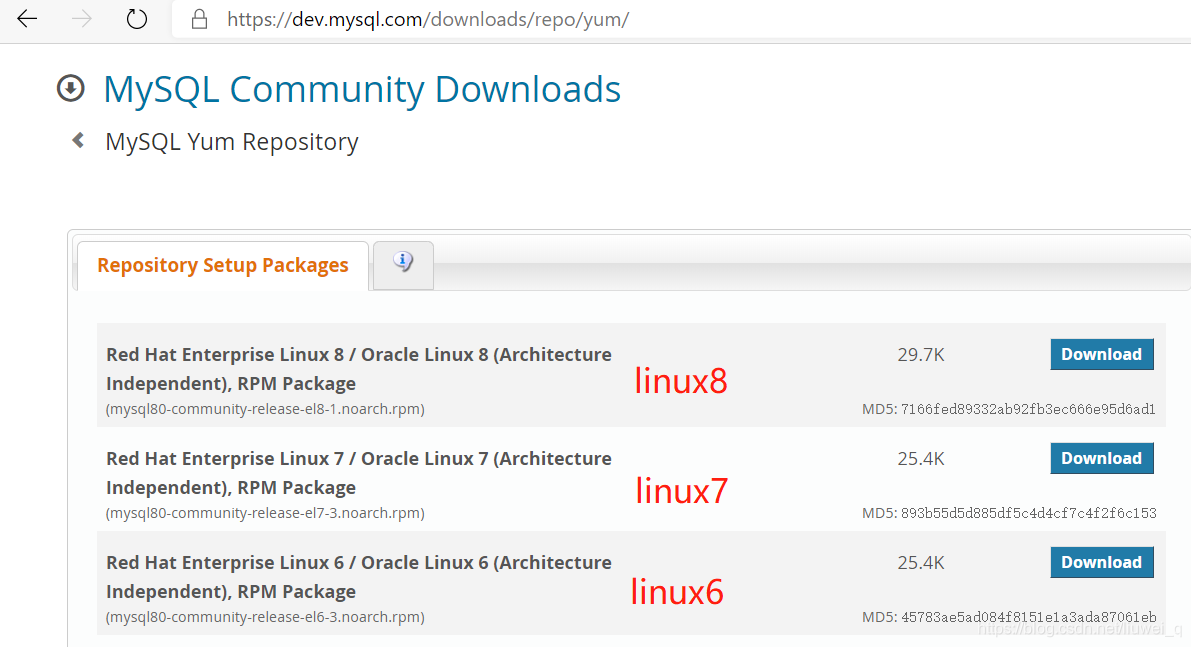This screenshot has height=647, width=1191.
Task: Select the Repository Setup Packages tab
Action: click(x=223, y=265)
